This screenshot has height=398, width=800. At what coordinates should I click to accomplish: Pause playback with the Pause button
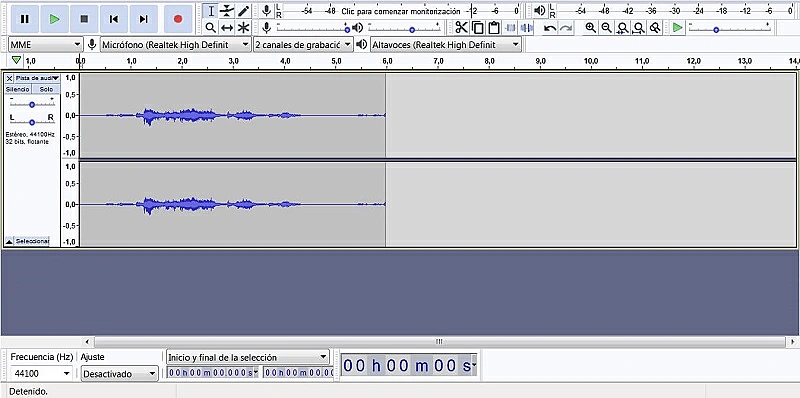[x=24, y=19]
